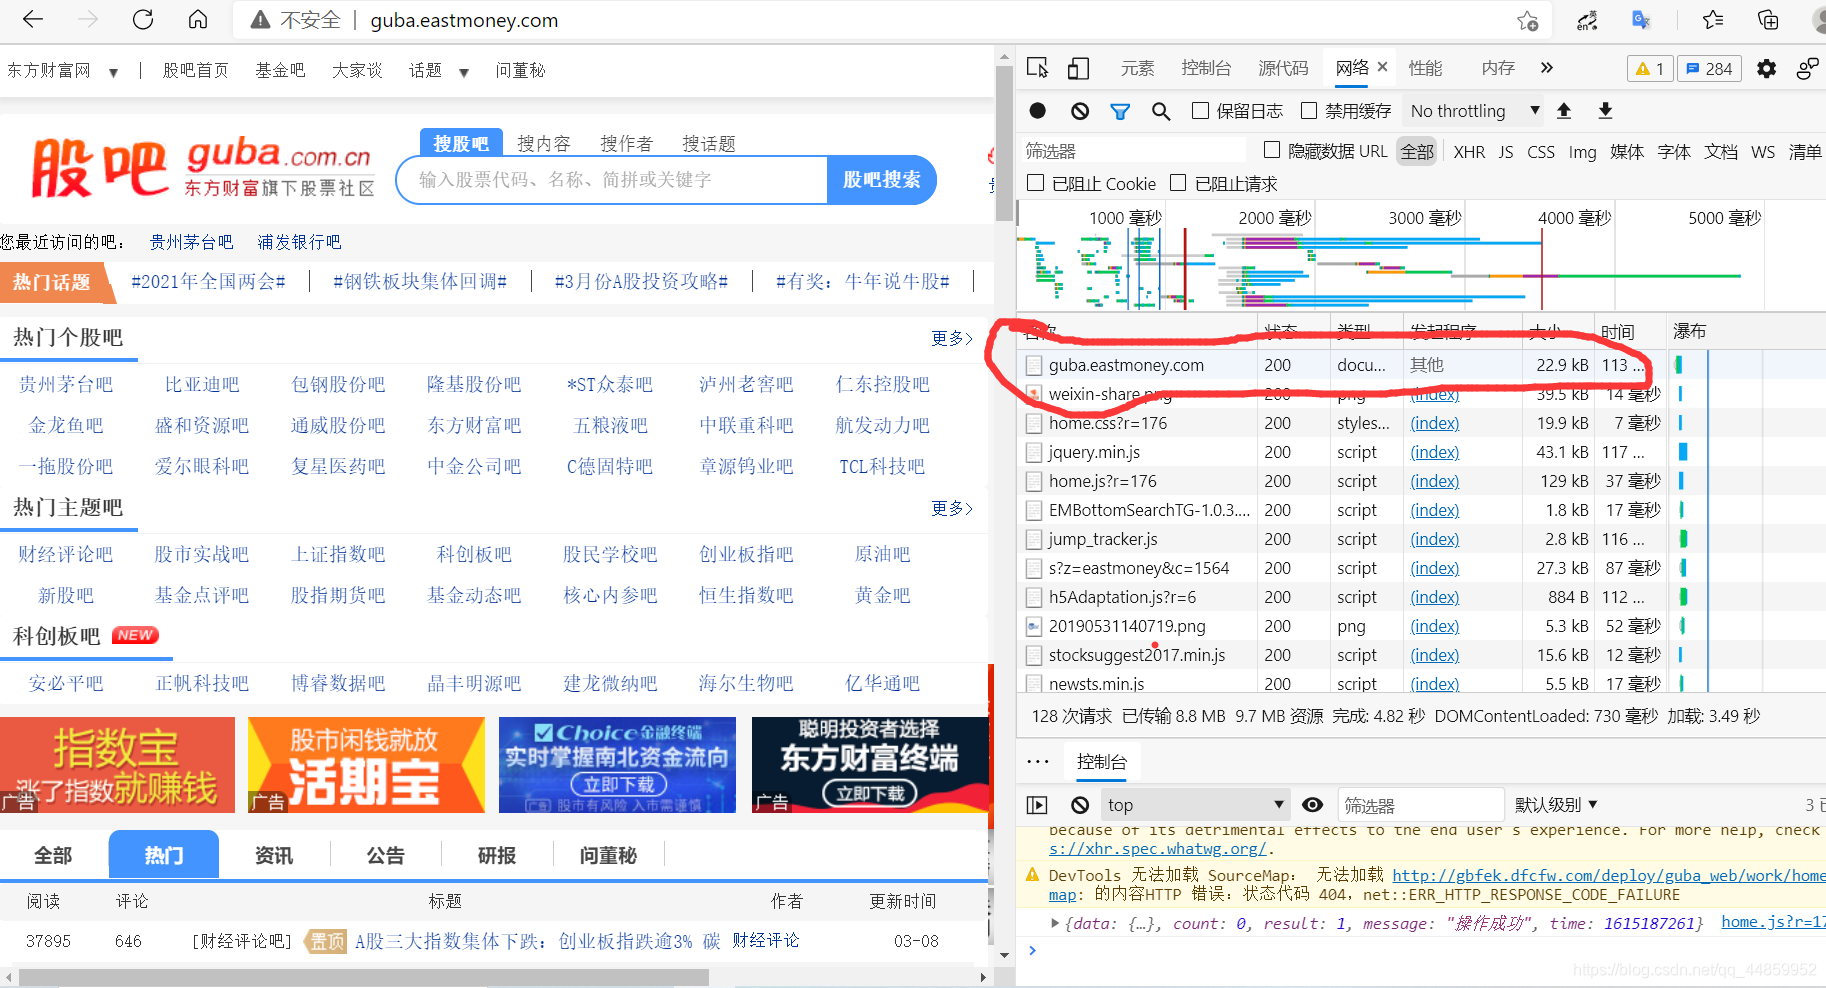Select the XHR filter type

coord(1469,152)
